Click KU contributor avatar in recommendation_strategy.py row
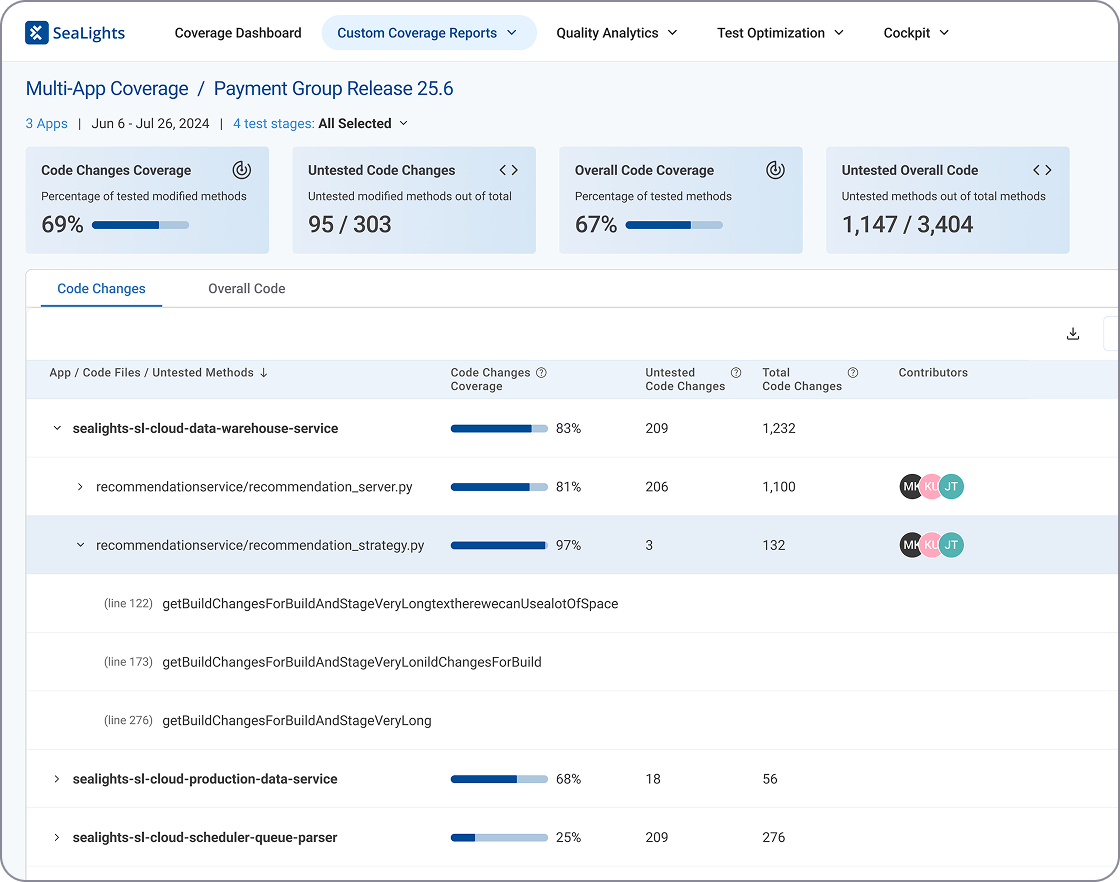Image resolution: width=1120 pixels, height=882 pixels. coord(931,545)
